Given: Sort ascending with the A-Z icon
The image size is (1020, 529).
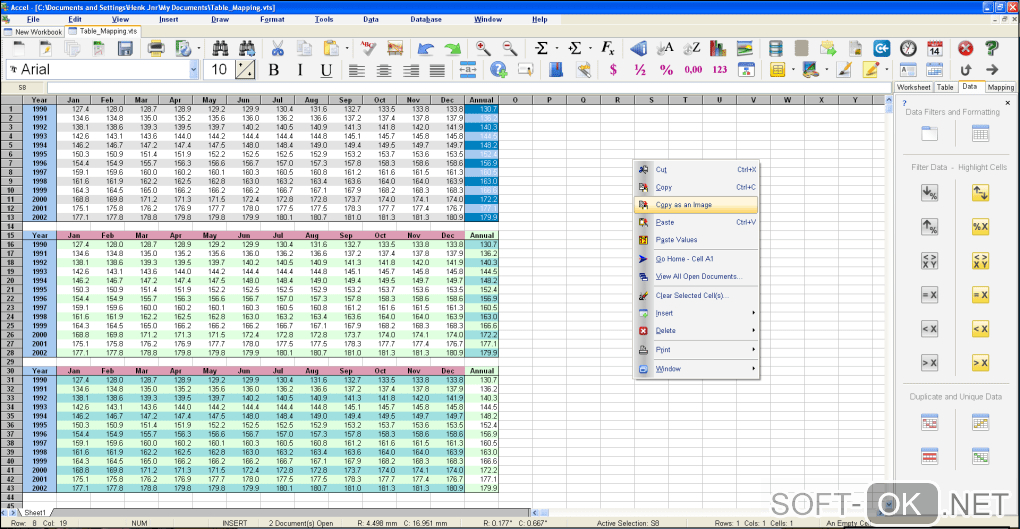Looking at the screenshot, I should coord(665,48).
